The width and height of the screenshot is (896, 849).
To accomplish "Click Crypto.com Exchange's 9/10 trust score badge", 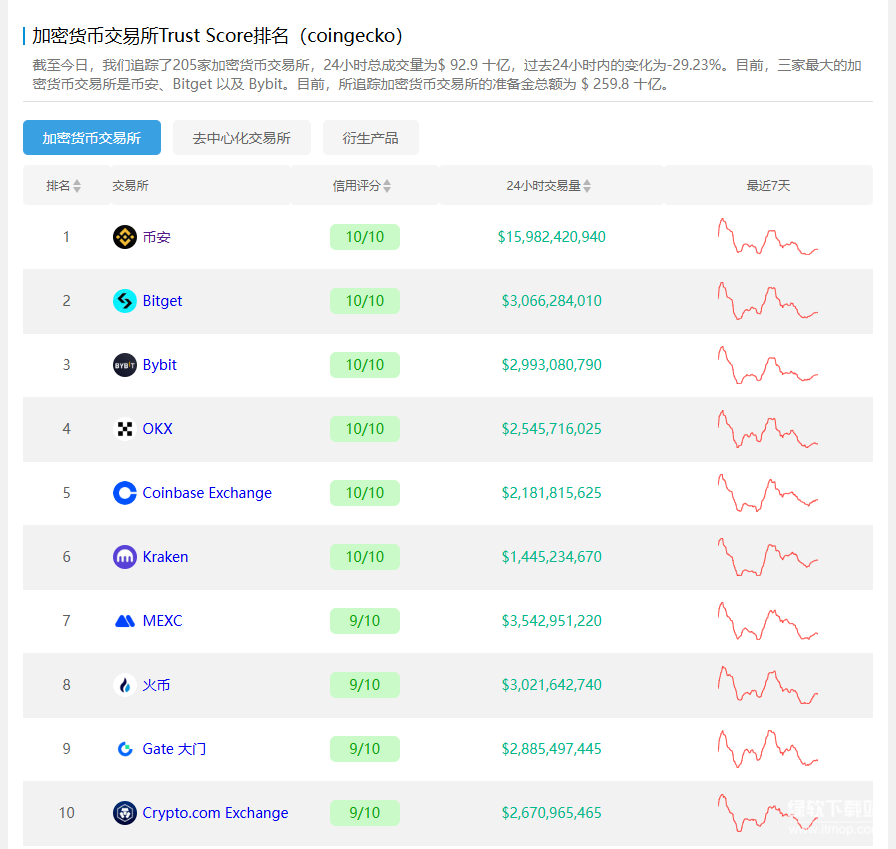I will click(365, 813).
